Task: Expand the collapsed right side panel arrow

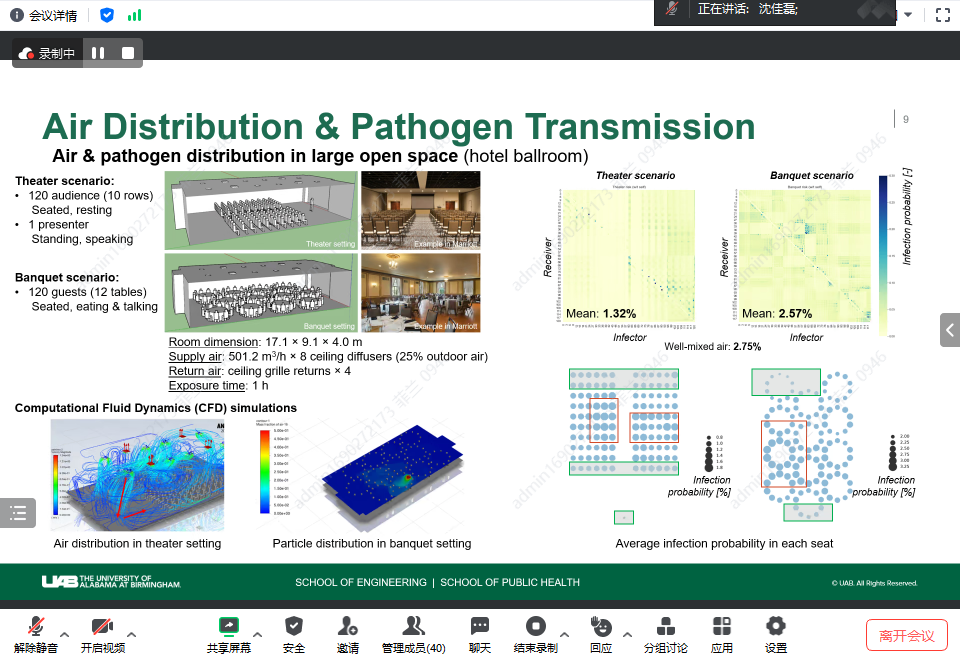Action: 950,330
